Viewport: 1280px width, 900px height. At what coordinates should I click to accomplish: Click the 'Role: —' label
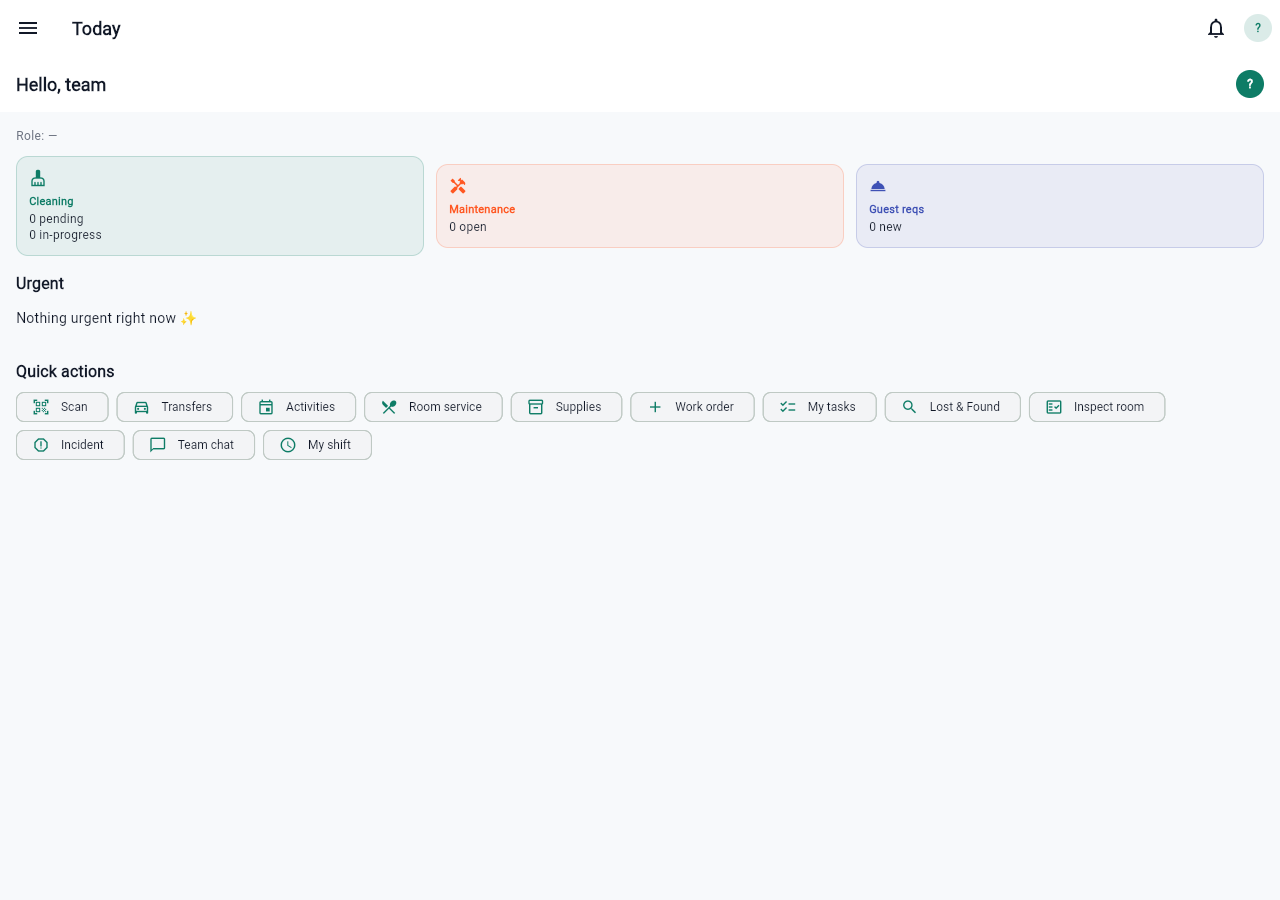(x=37, y=136)
